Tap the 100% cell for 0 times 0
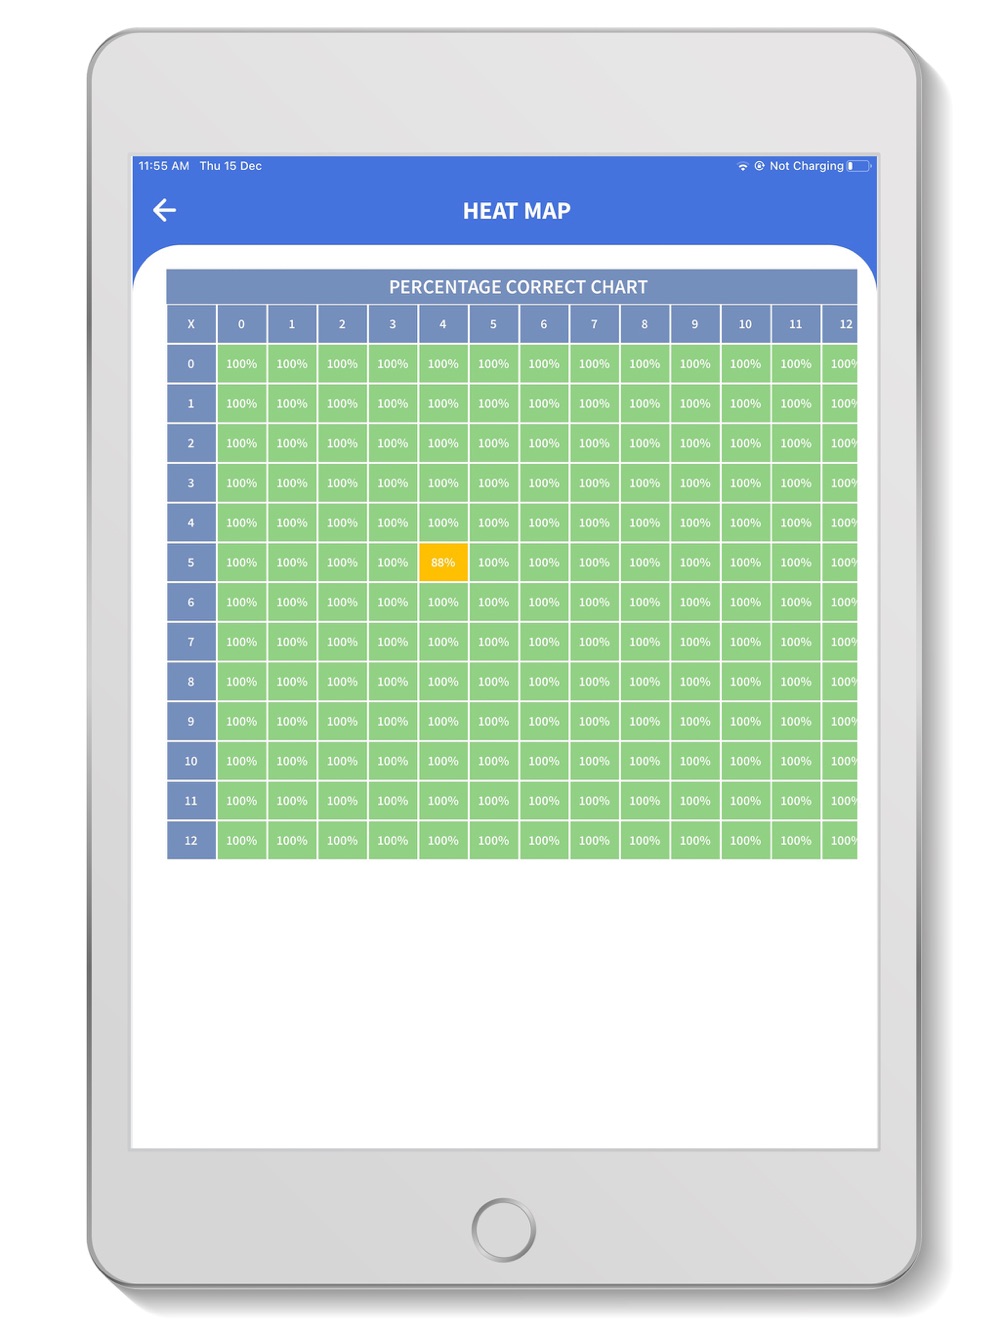Viewport: 1000px width, 1334px height. tap(241, 364)
